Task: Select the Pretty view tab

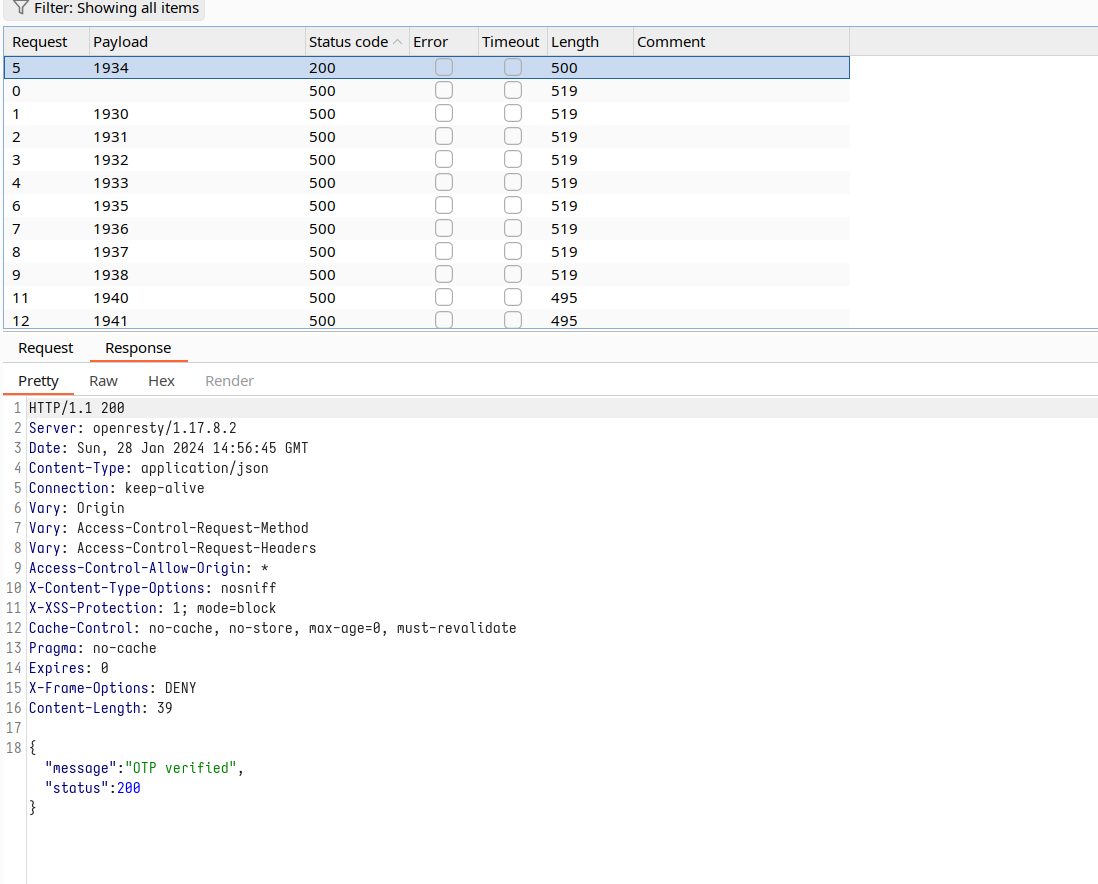Action: coord(39,381)
